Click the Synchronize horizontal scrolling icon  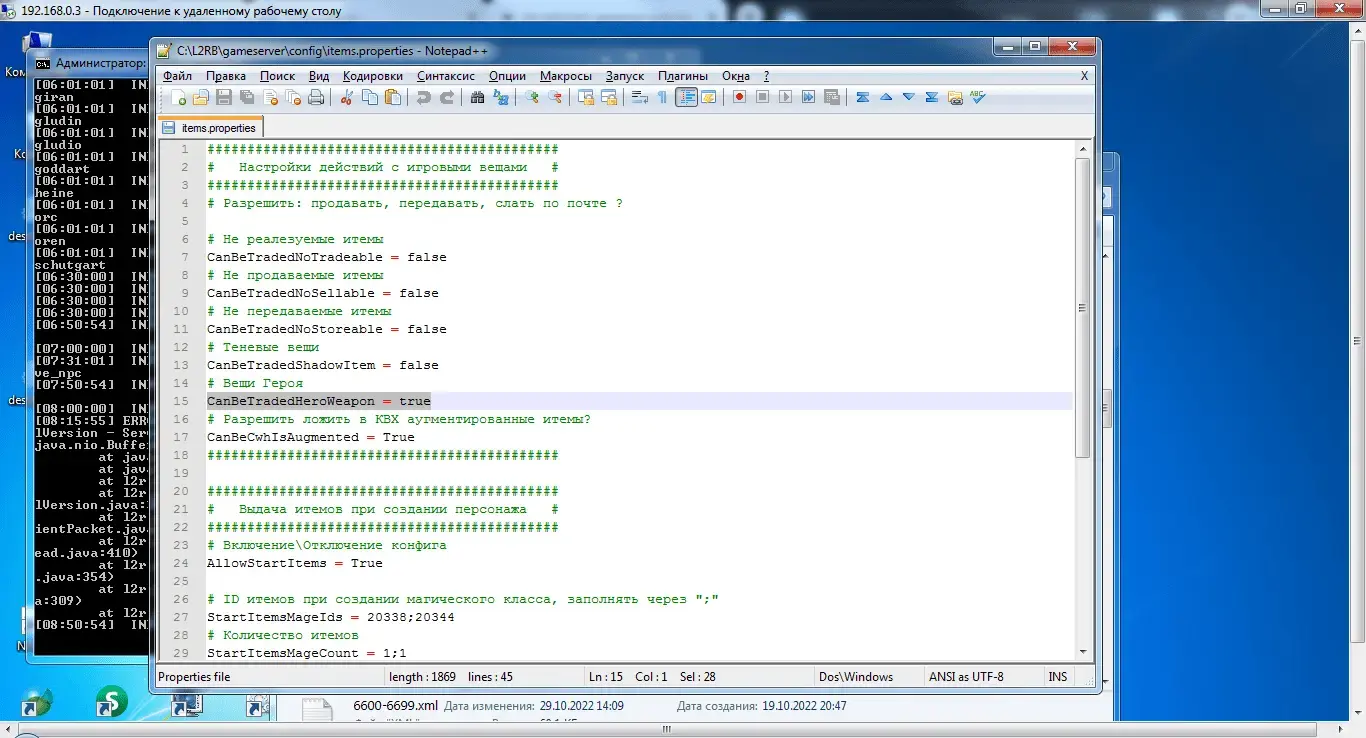click(609, 97)
